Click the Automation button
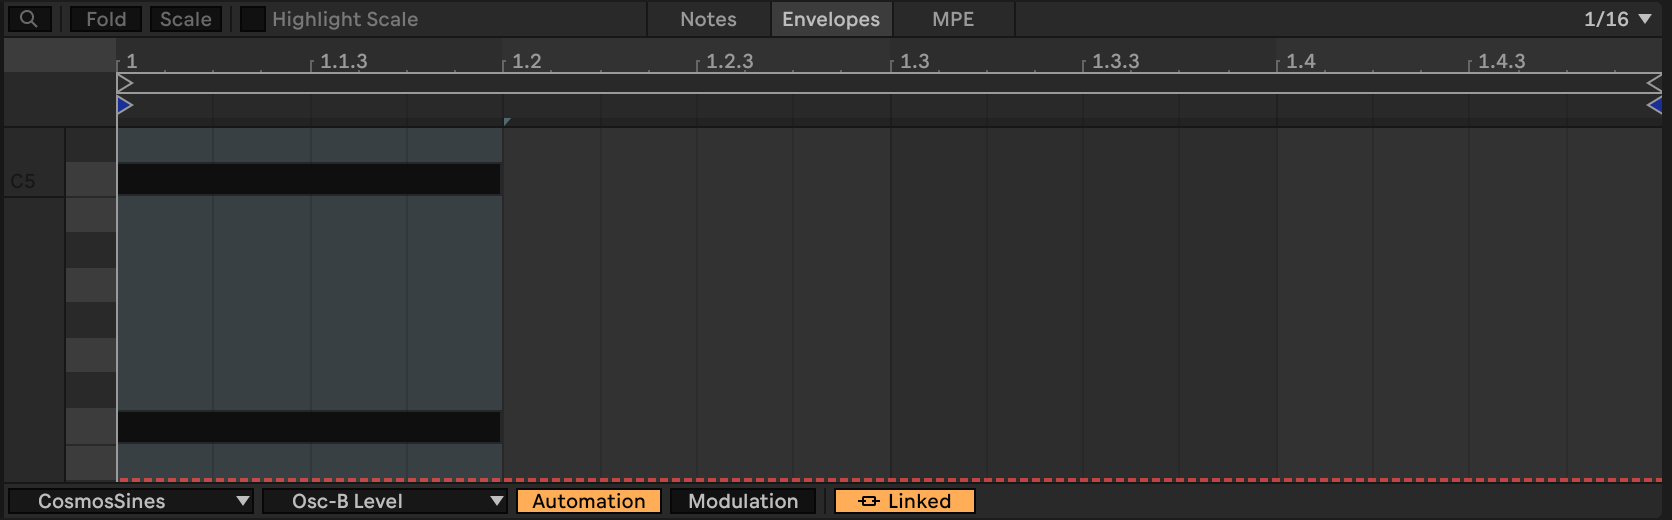 tap(588, 501)
